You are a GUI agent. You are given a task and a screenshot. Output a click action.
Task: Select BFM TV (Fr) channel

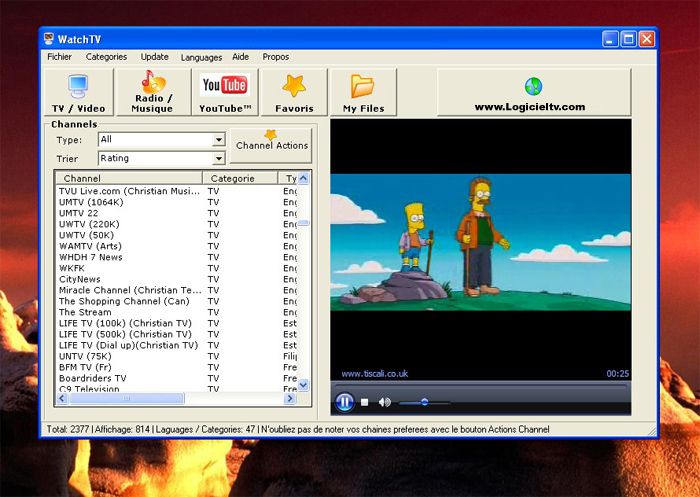click(177, 368)
